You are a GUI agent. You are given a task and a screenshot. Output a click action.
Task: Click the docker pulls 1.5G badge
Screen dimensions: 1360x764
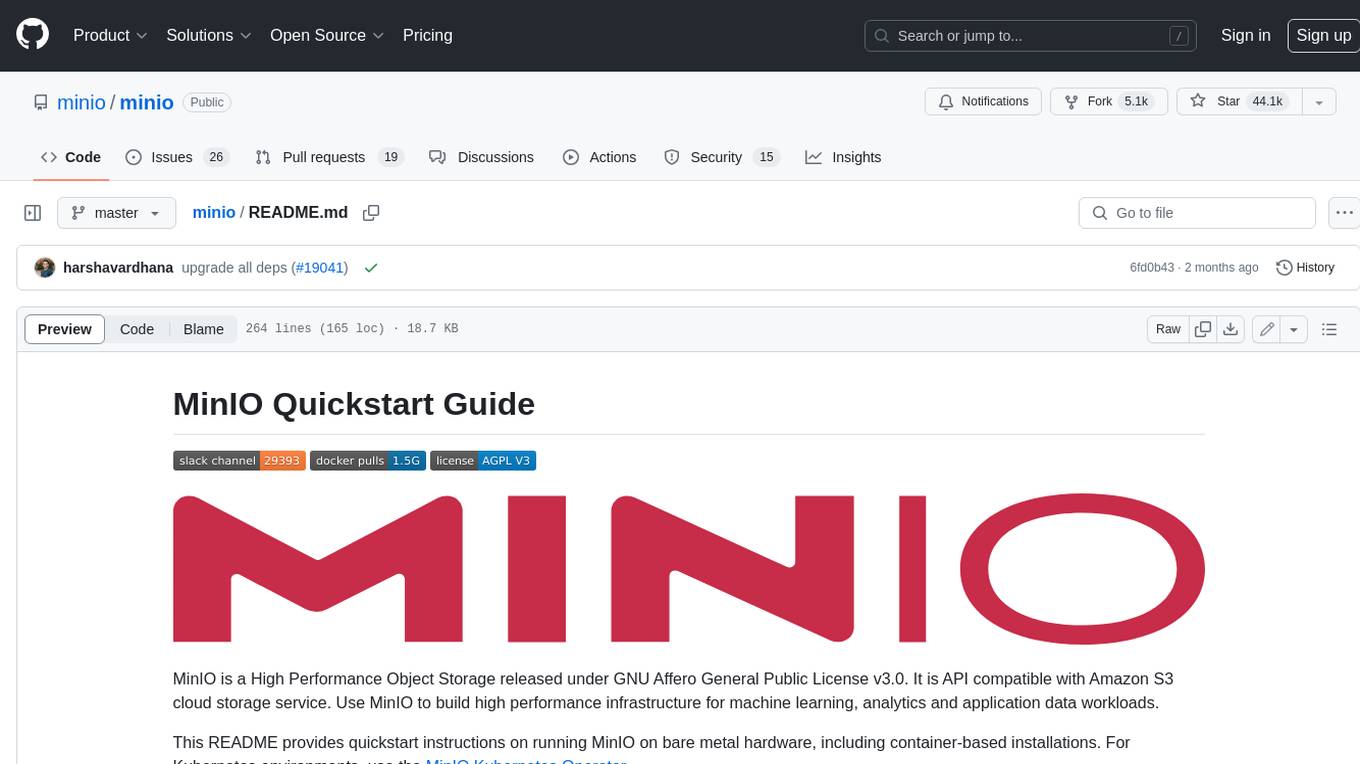(368, 460)
